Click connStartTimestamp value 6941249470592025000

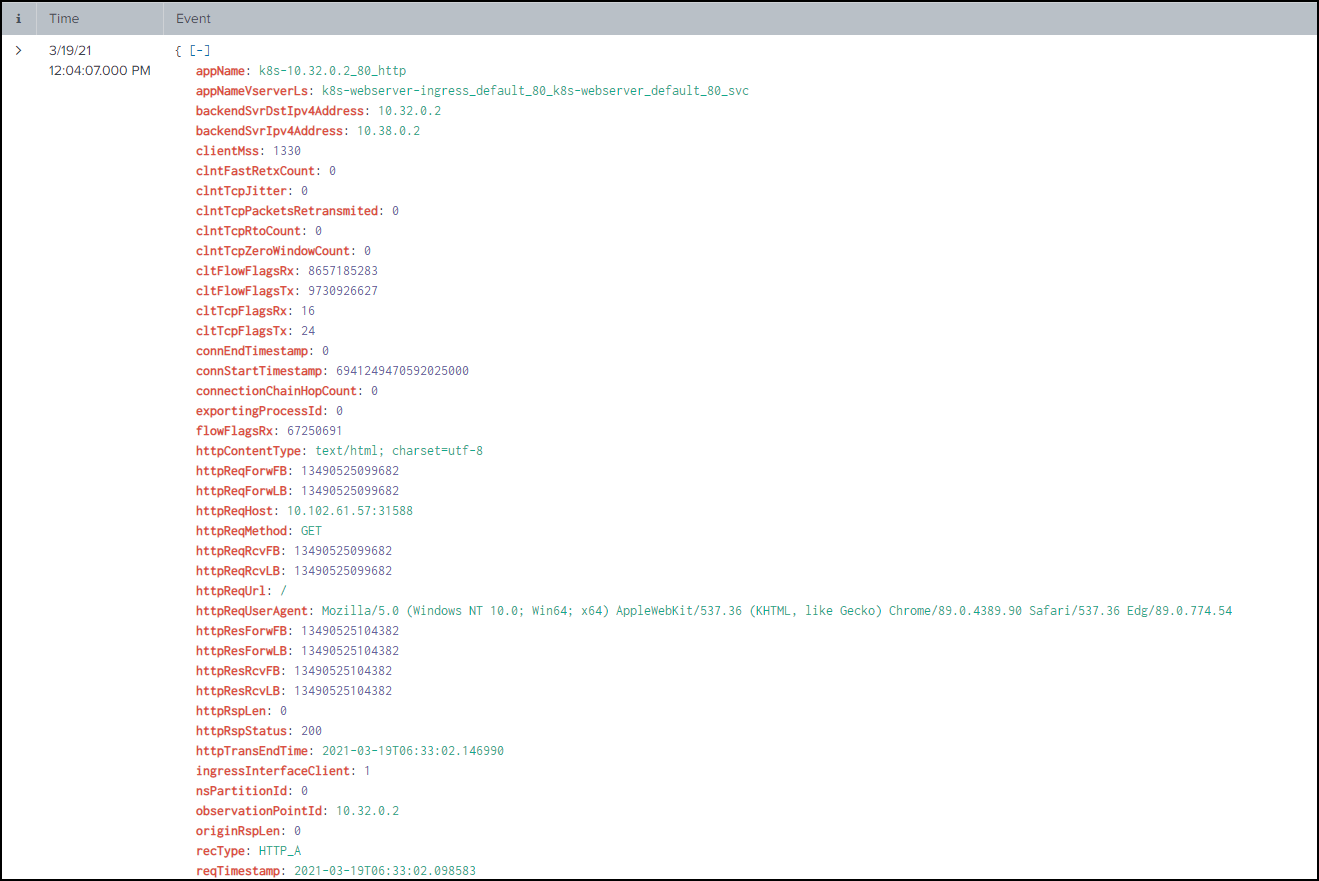tap(403, 371)
